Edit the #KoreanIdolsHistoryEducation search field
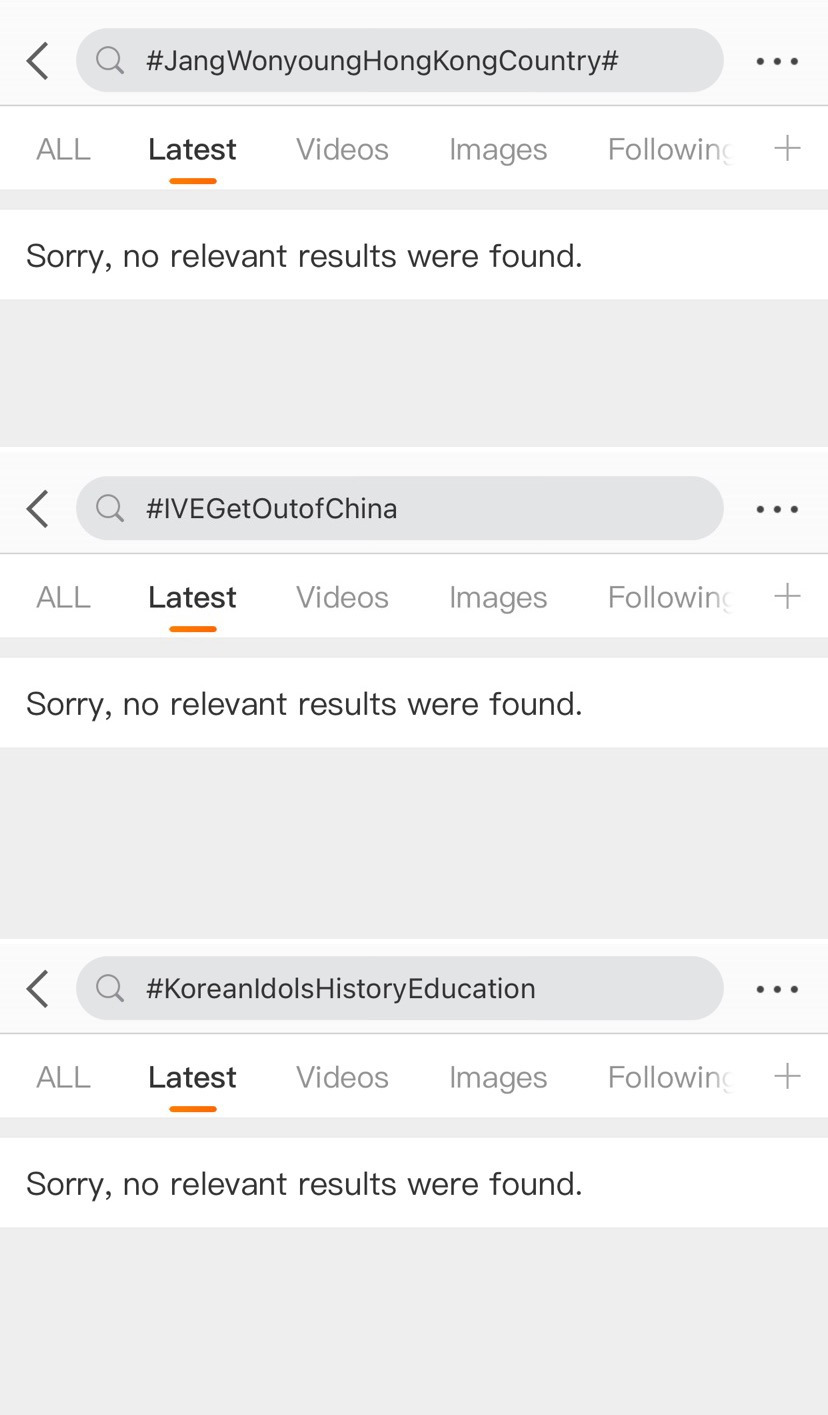The width and height of the screenshot is (828, 1415). tap(400, 989)
